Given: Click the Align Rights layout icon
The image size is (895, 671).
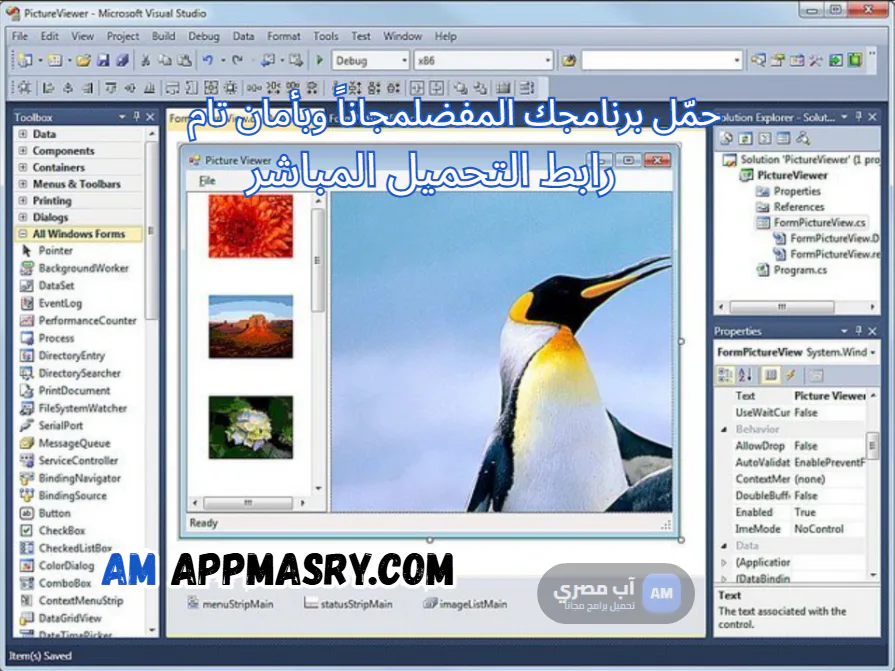Looking at the screenshot, I should tap(87, 88).
